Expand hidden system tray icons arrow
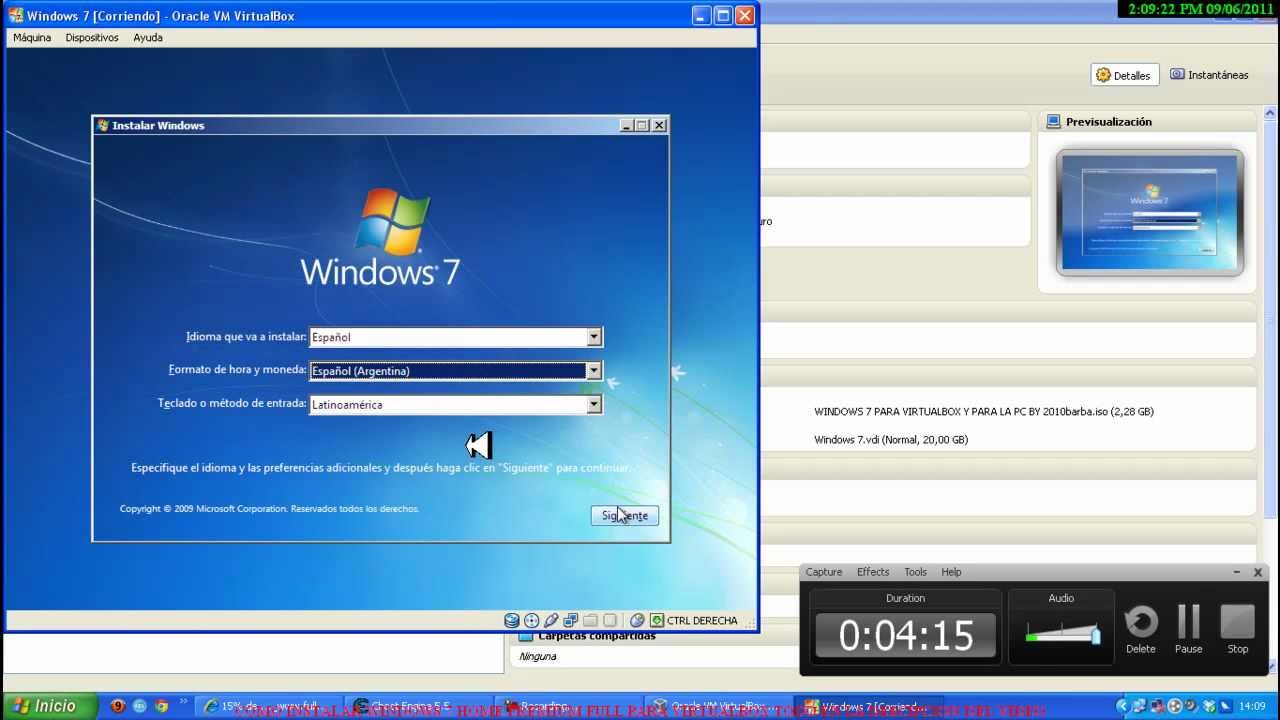The width and height of the screenshot is (1280, 720). 1121,706
